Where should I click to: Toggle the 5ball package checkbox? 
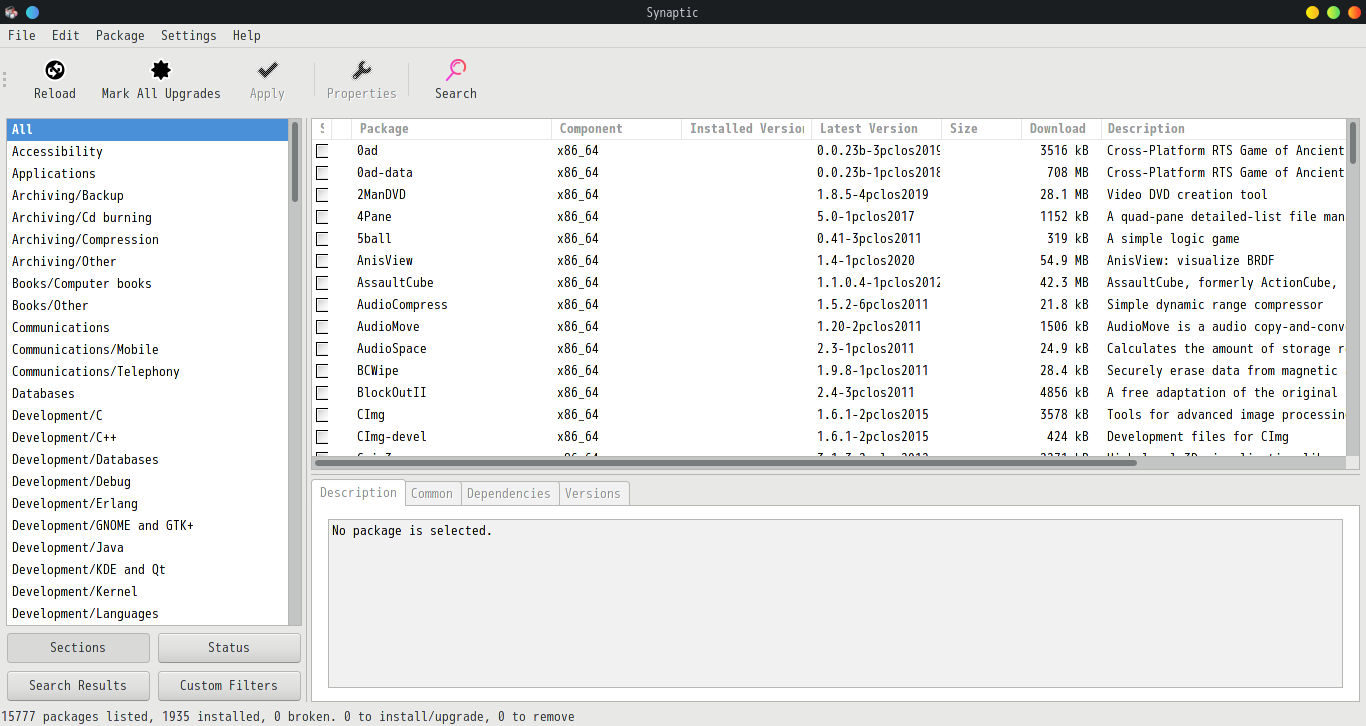(x=322, y=239)
